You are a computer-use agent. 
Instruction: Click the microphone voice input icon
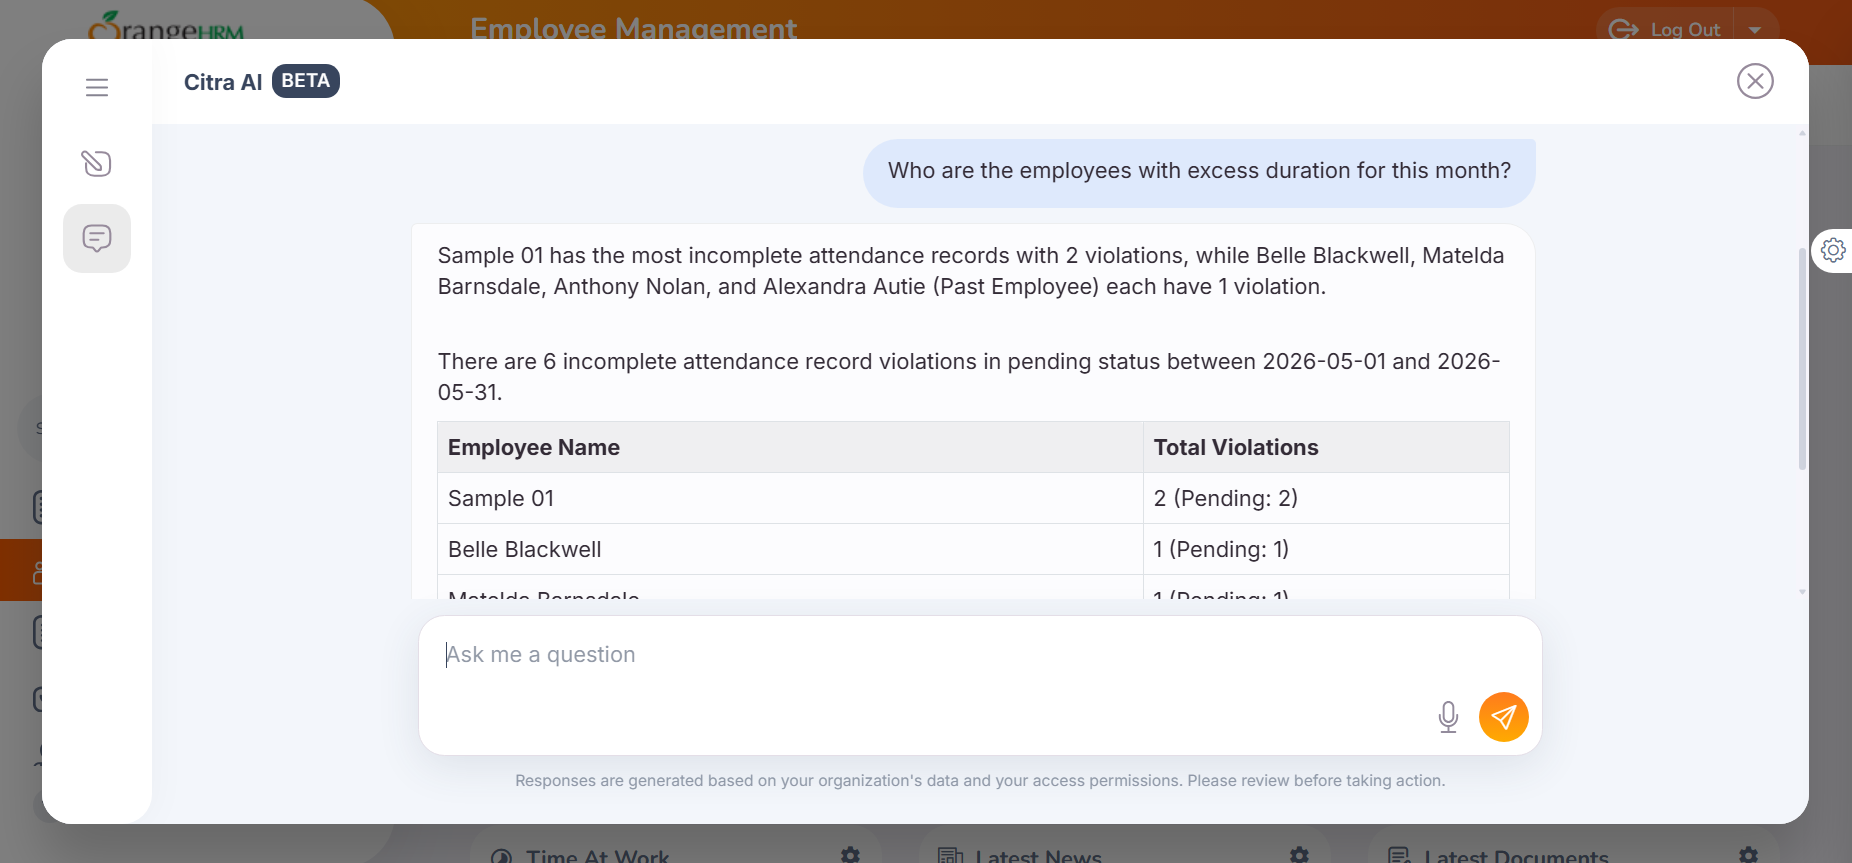(1448, 717)
